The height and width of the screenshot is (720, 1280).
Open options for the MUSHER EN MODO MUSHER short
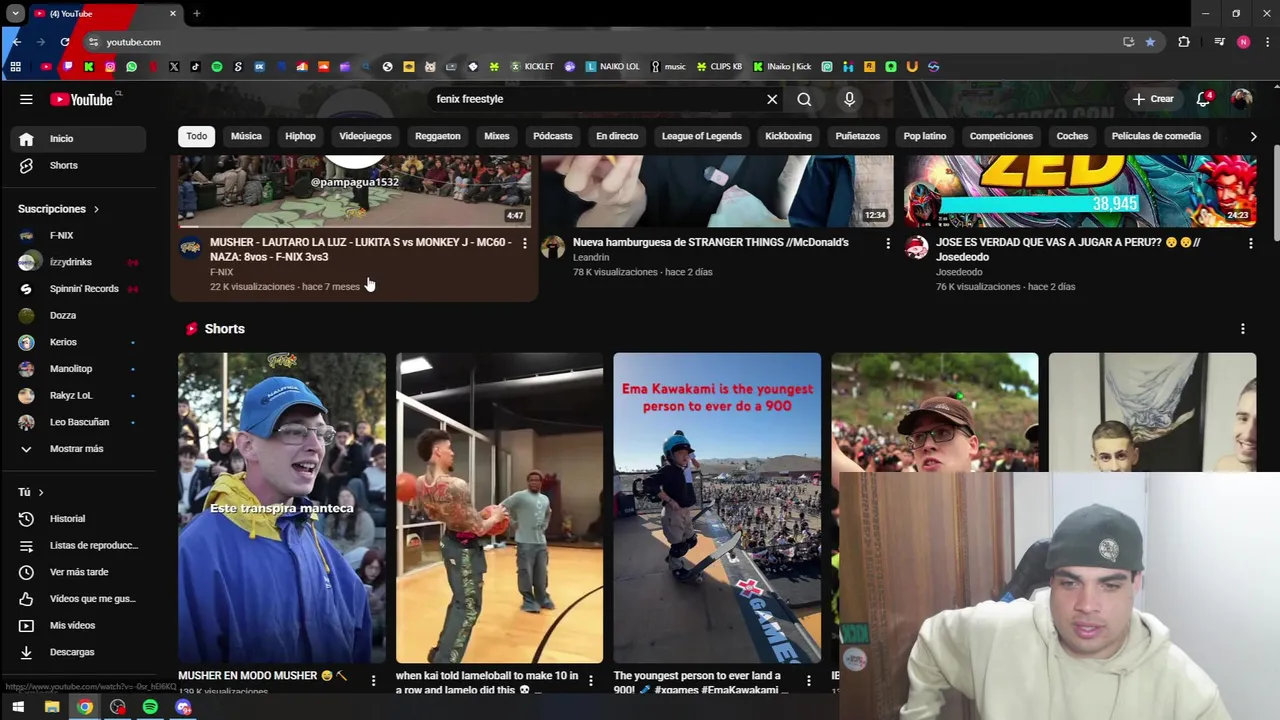373,681
